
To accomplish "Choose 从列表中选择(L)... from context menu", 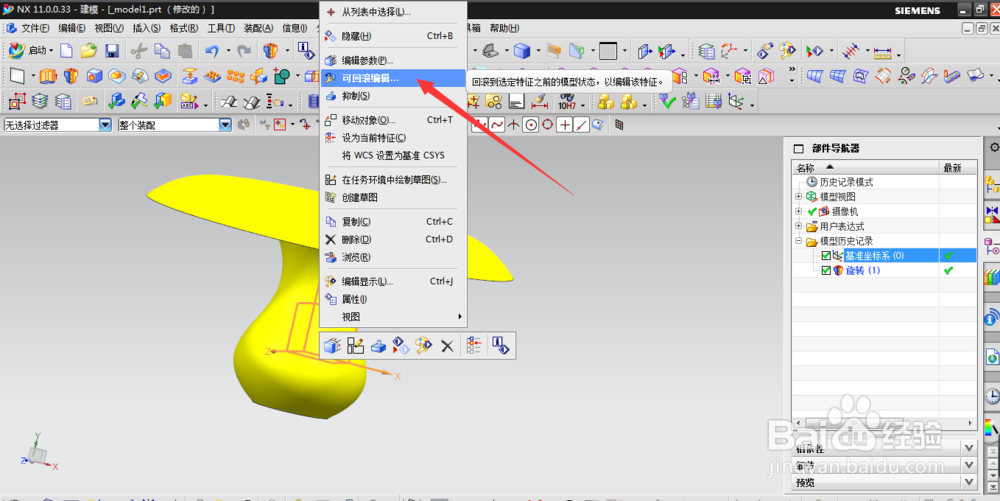I will (393, 12).
